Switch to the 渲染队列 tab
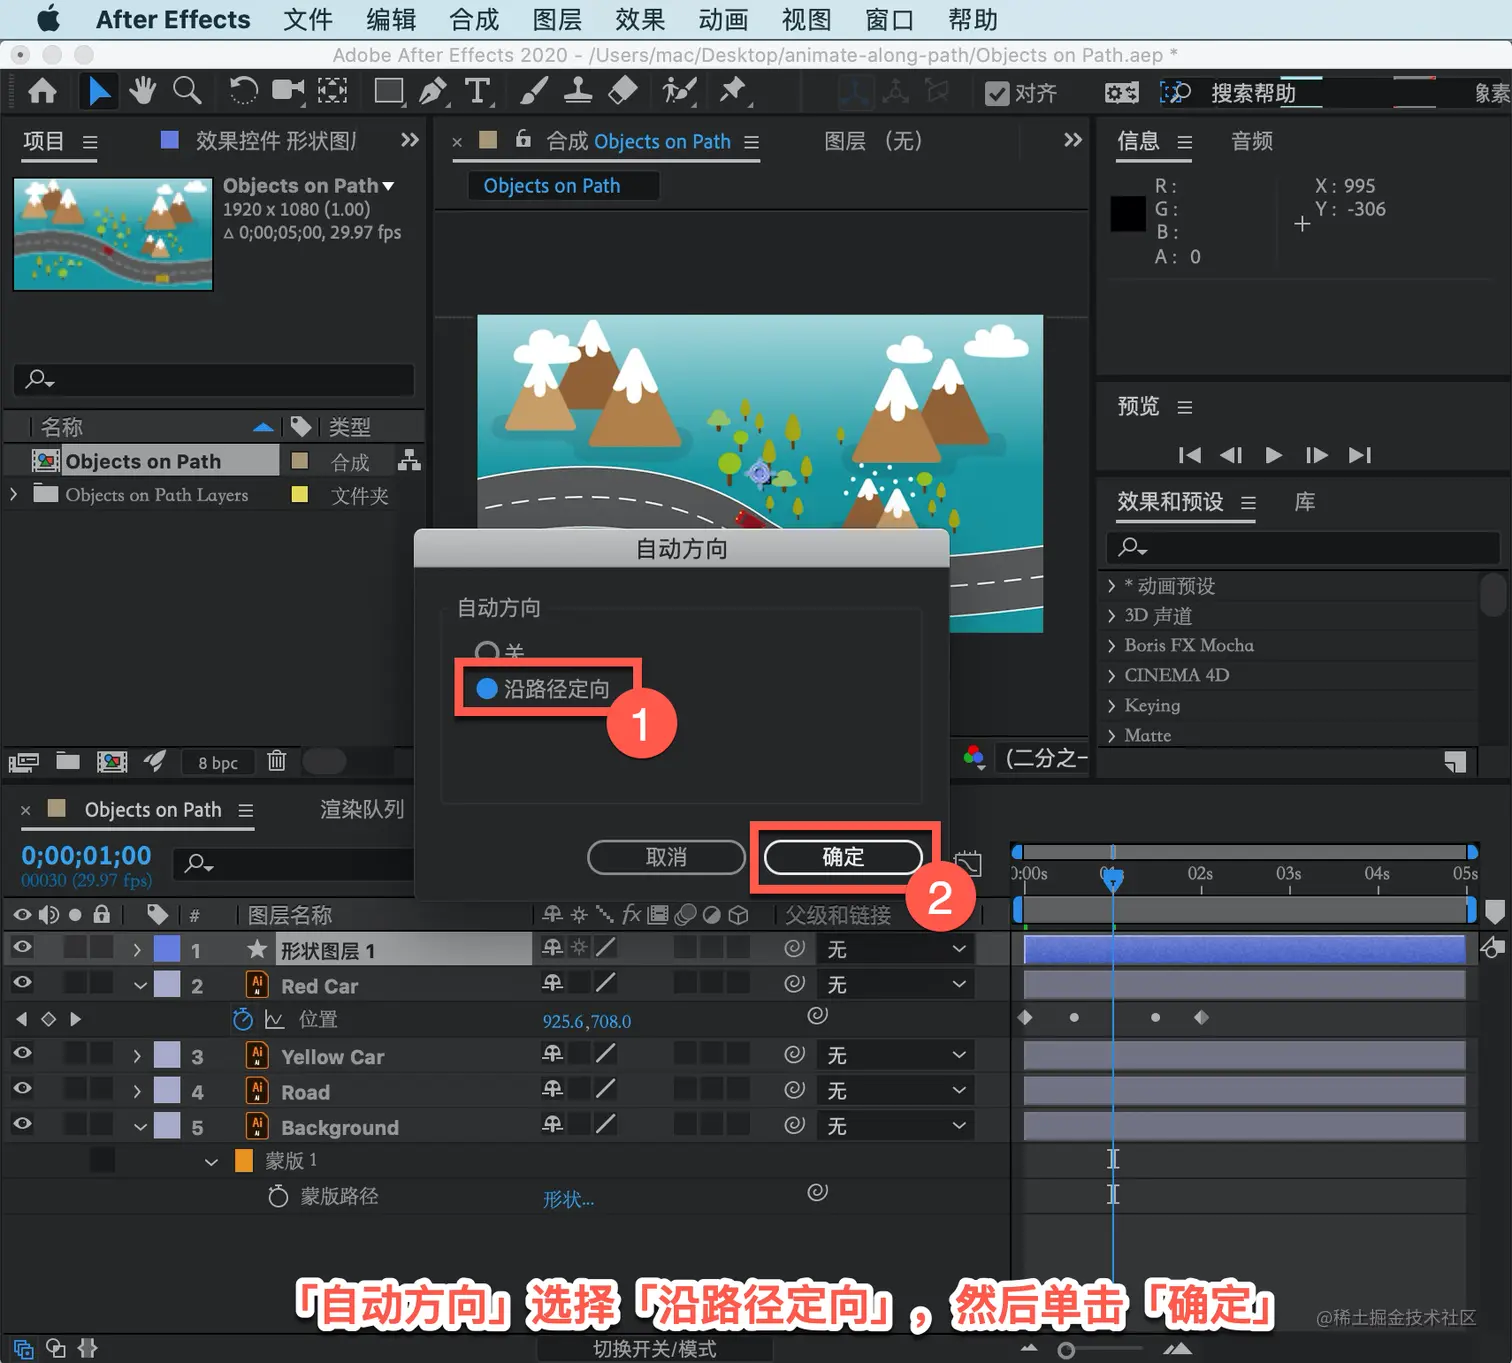 coord(362,809)
